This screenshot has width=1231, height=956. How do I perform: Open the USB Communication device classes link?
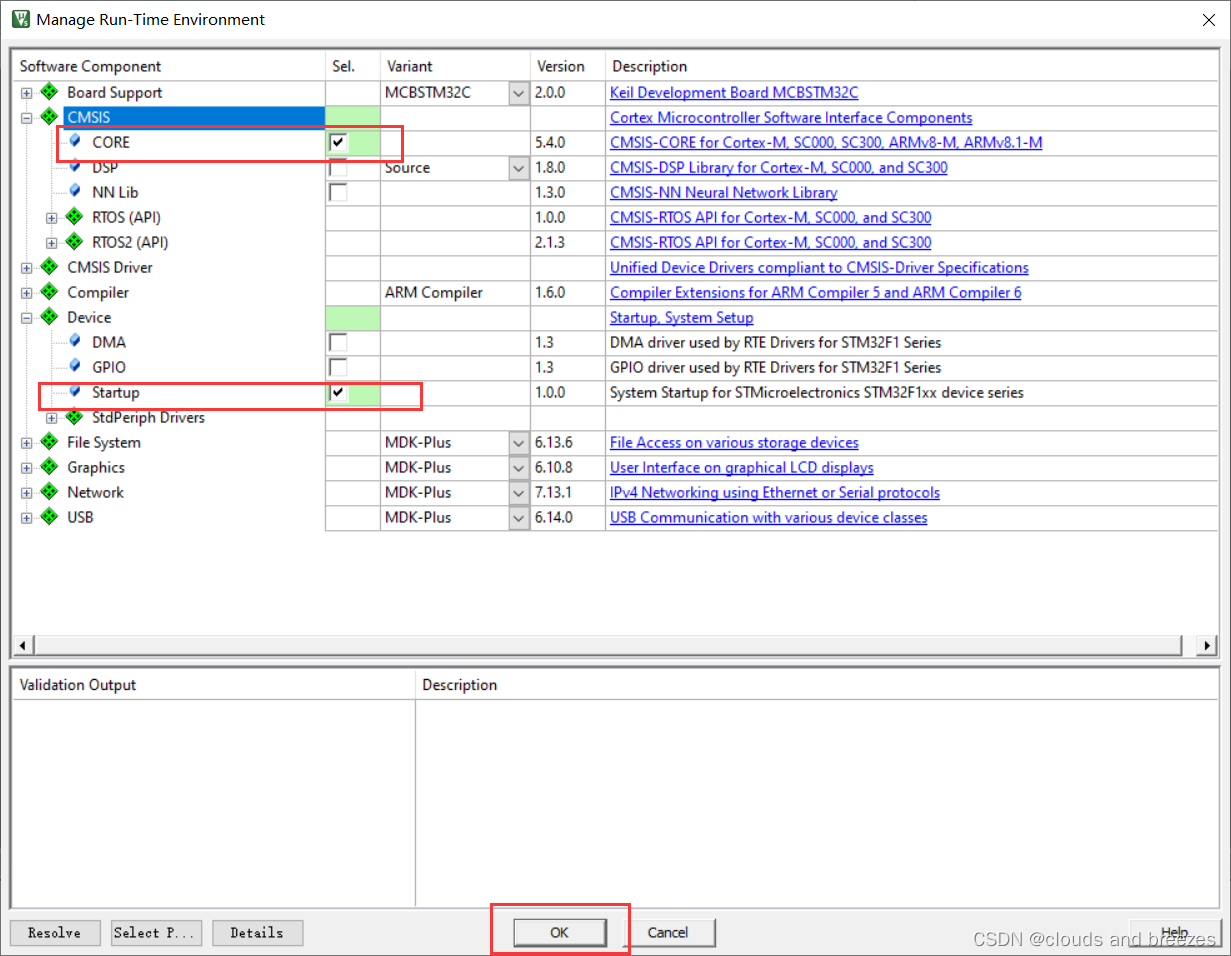pyautogui.click(x=768, y=517)
